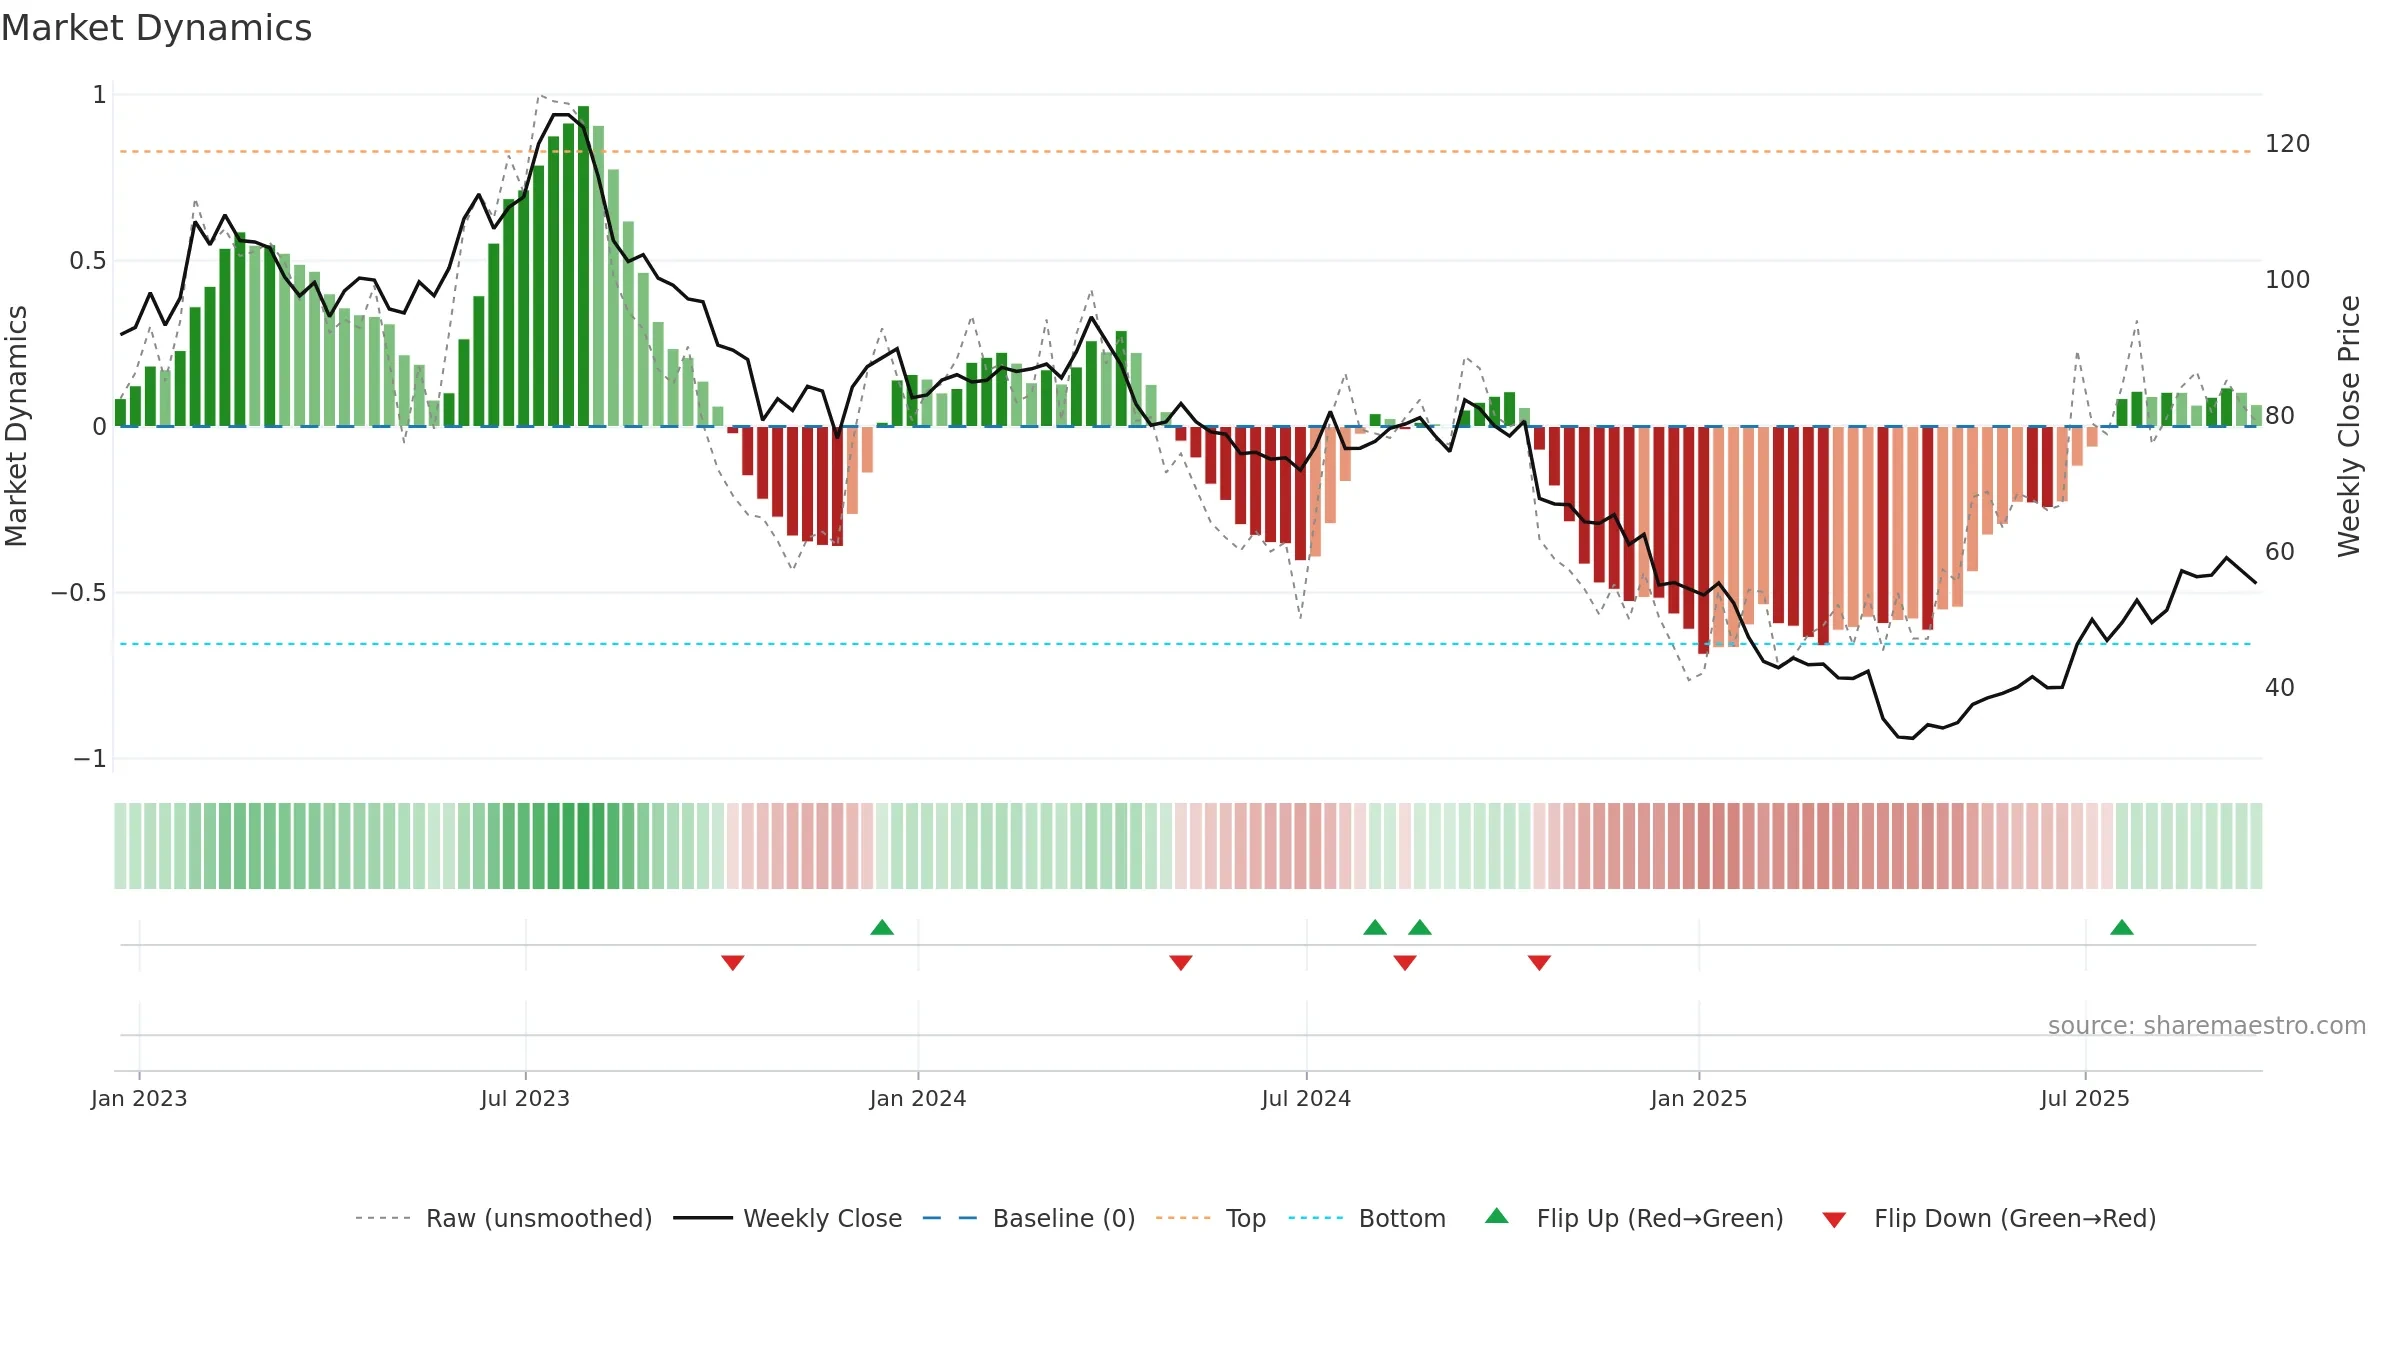
Task: Click the first green flip-up marker after Jul 2024
Action: [1375, 927]
